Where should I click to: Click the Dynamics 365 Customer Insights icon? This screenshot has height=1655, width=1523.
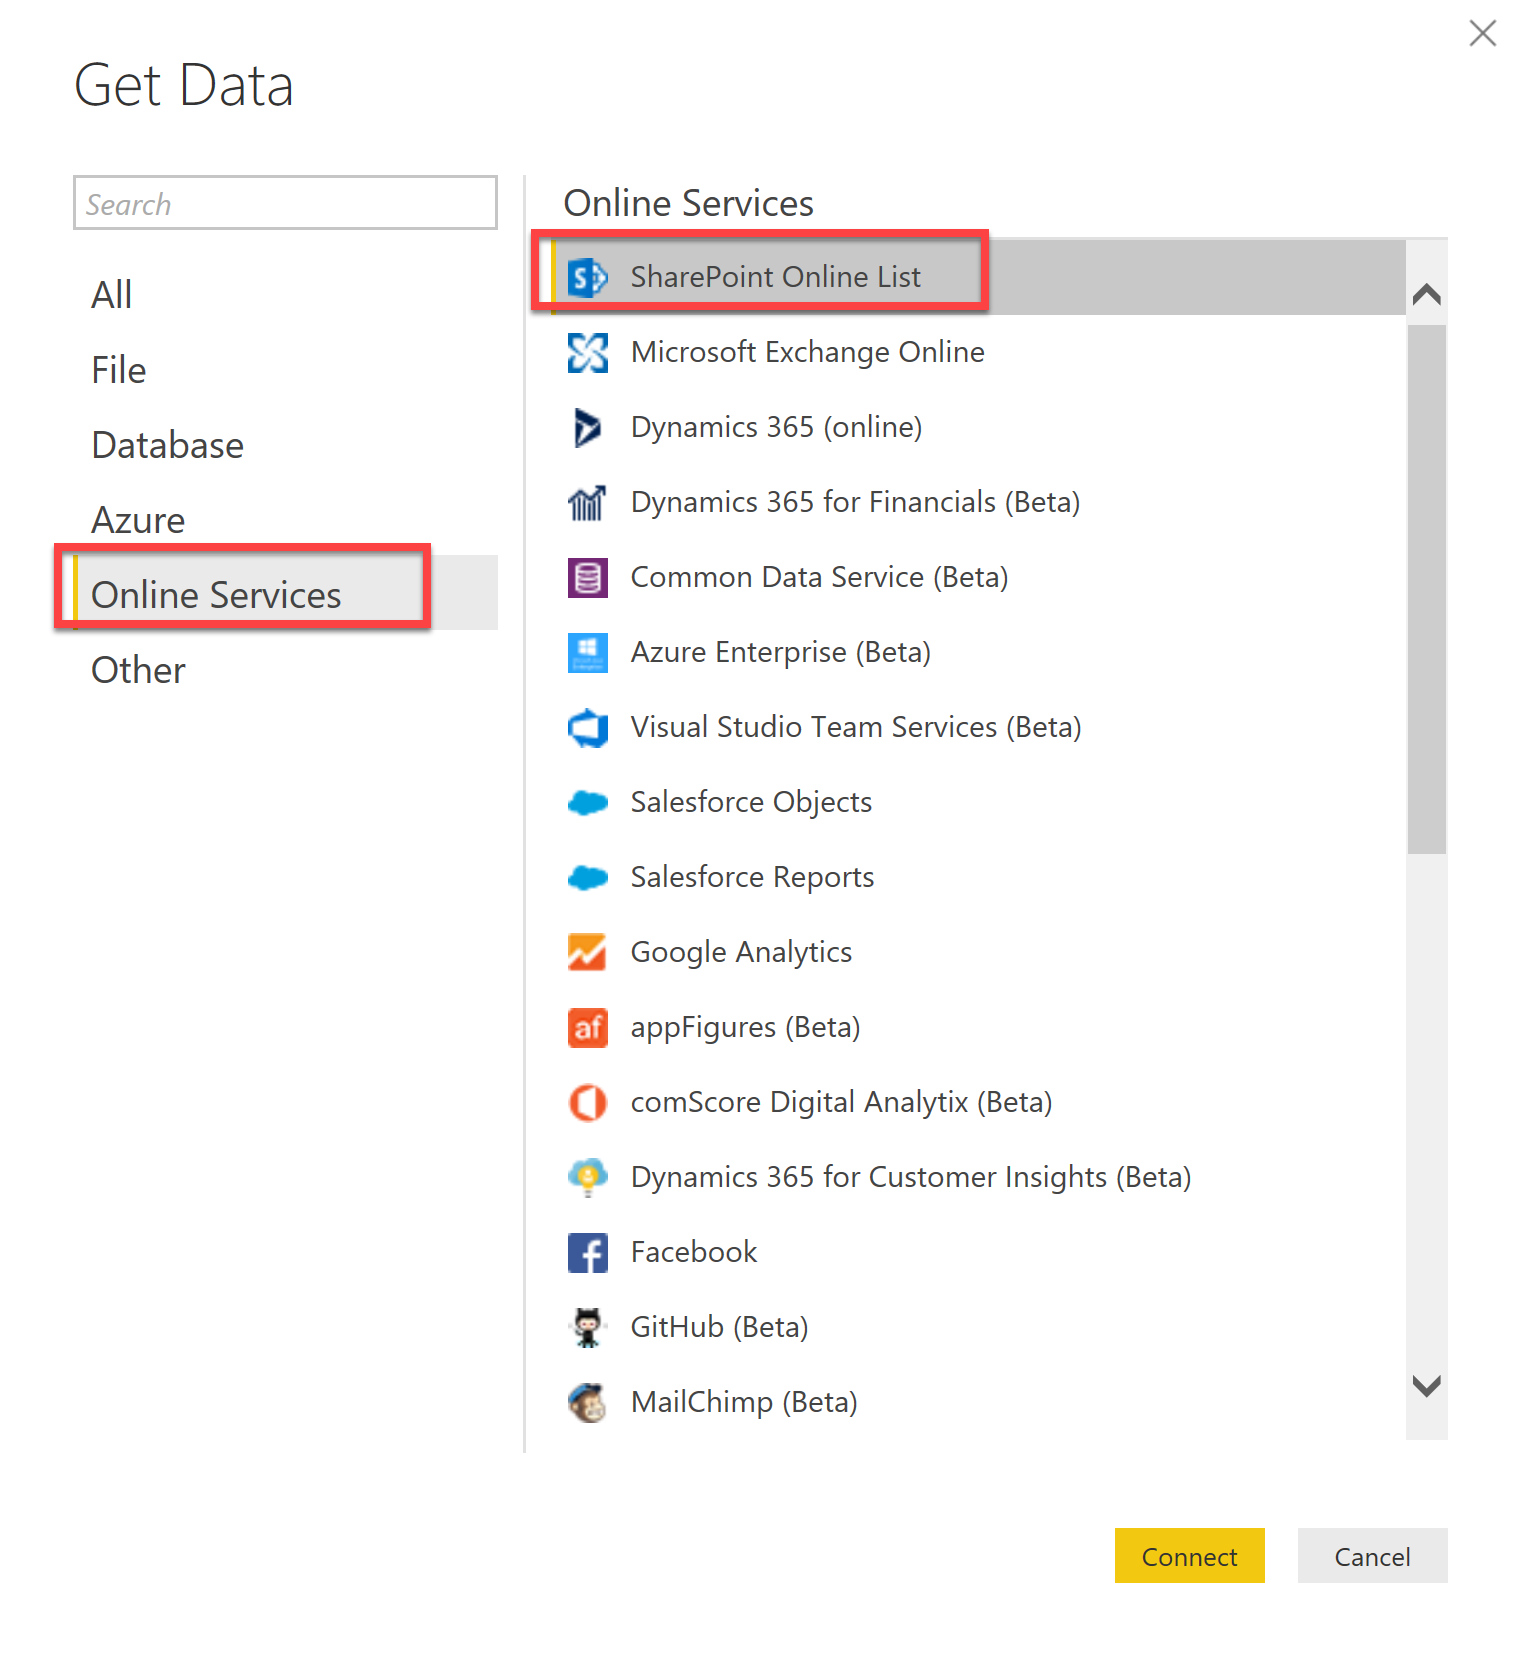click(x=587, y=1177)
